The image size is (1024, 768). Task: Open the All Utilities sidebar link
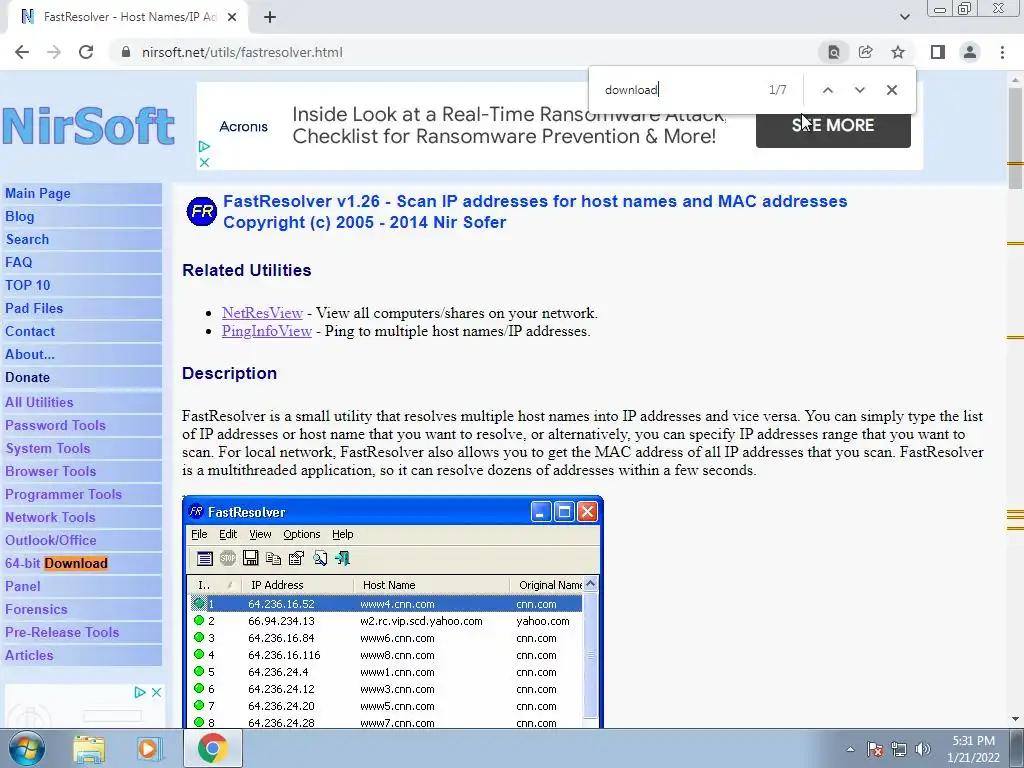(x=39, y=402)
